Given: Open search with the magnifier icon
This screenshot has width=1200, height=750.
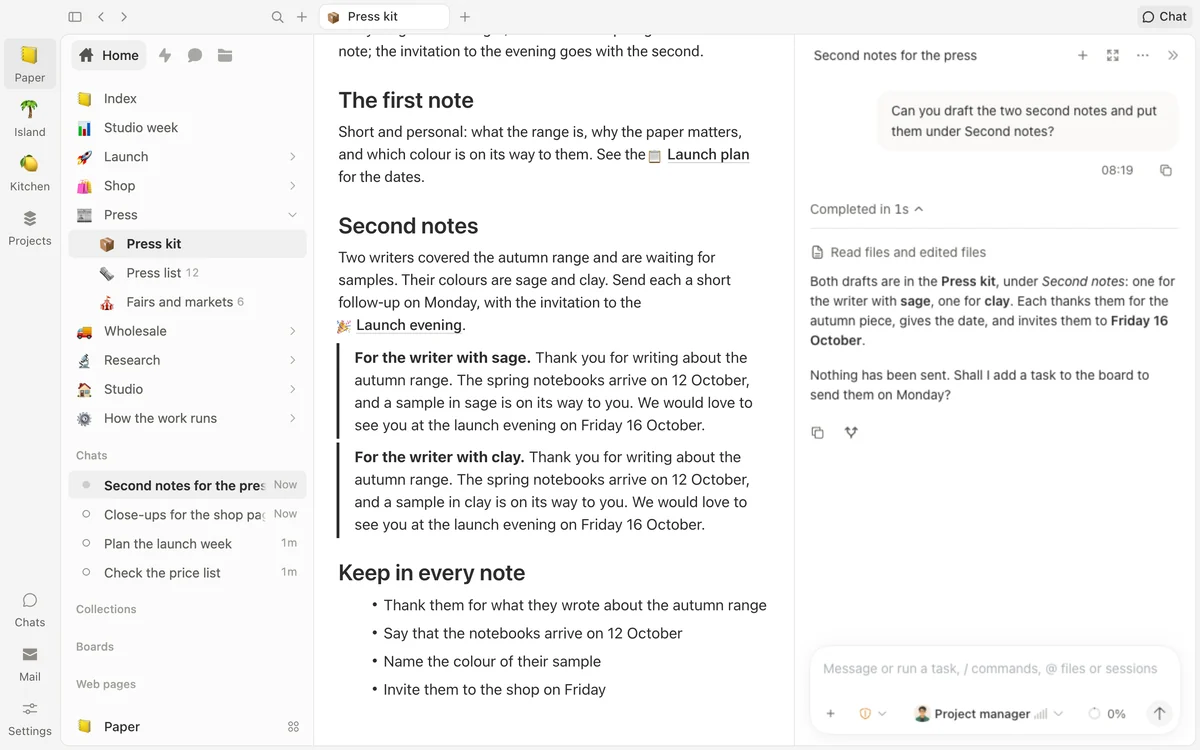Looking at the screenshot, I should [278, 17].
